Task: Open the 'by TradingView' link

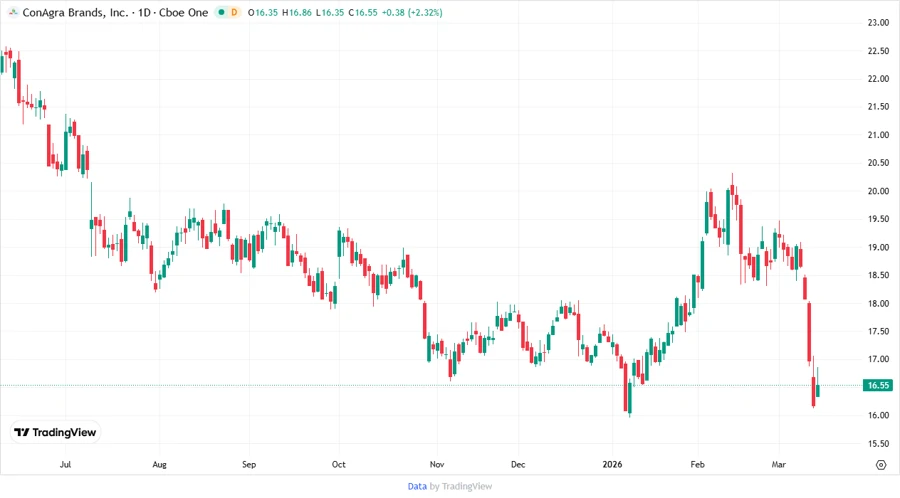Action: point(461,487)
